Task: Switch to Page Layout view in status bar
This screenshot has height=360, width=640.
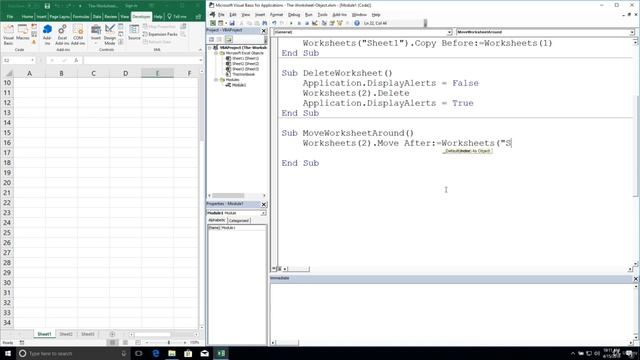Action: click(125, 342)
